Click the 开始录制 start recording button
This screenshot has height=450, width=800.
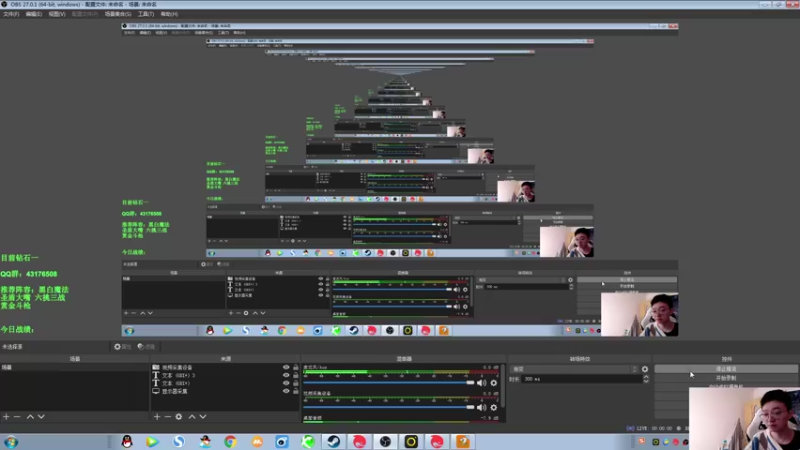pyautogui.click(x=726, y=378)
